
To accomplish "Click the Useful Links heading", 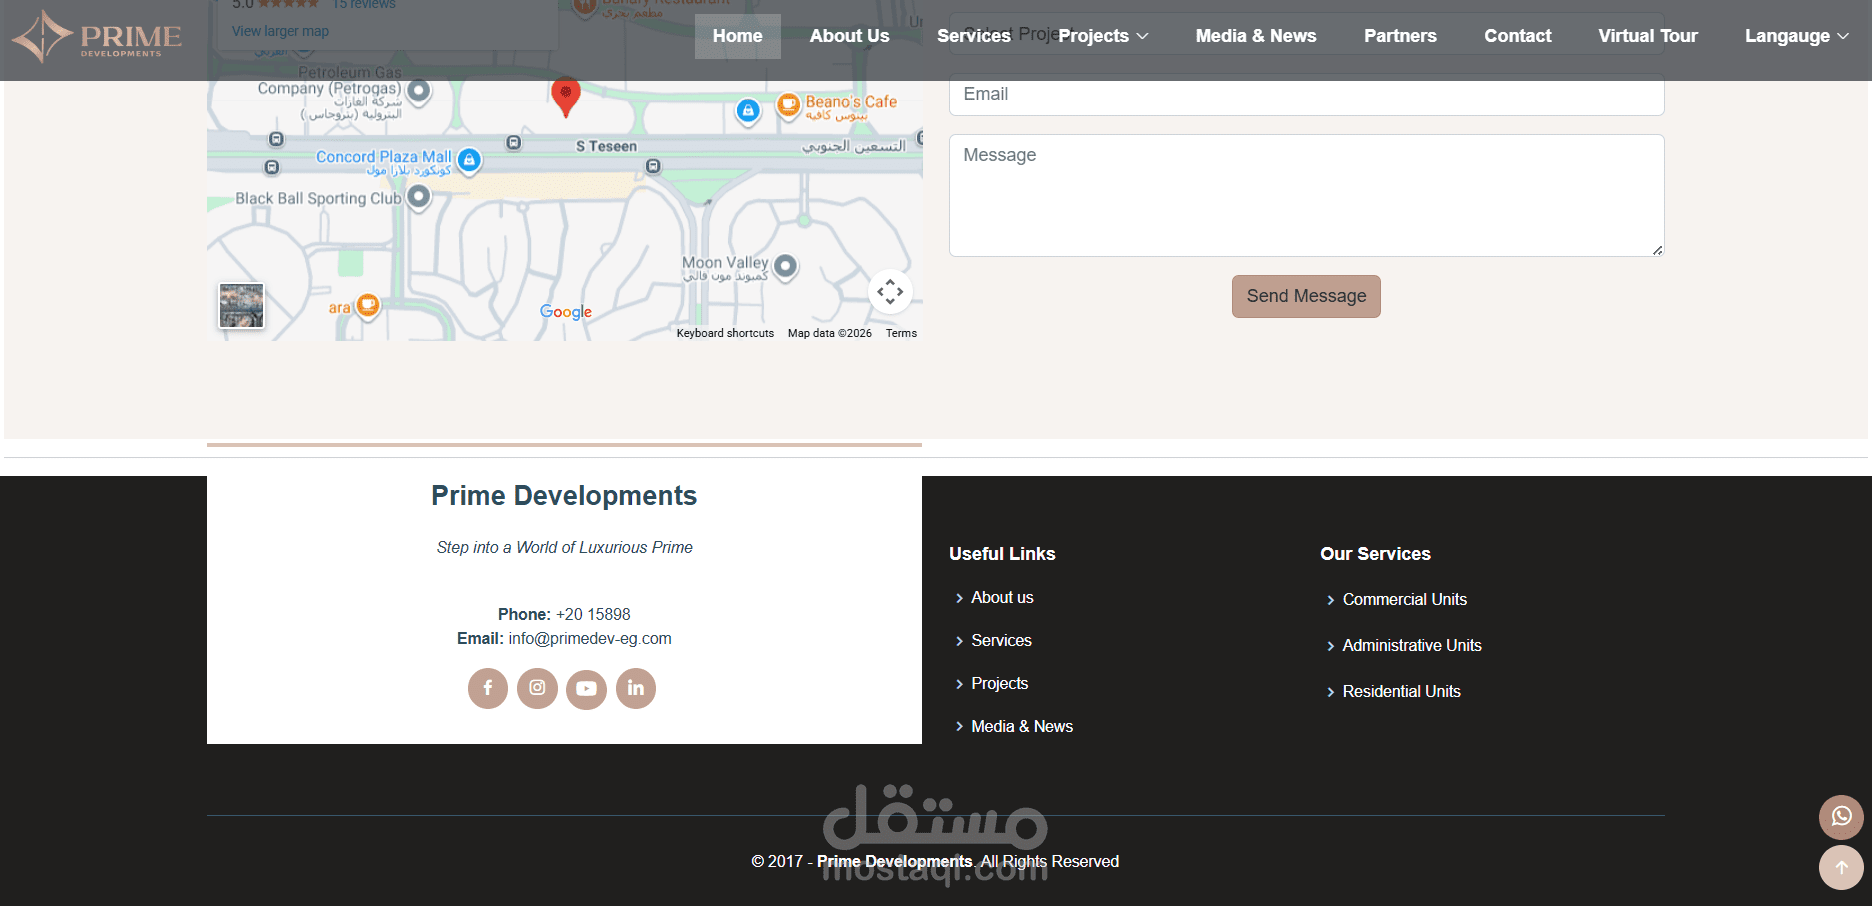I will click(x=1002, y=553).
